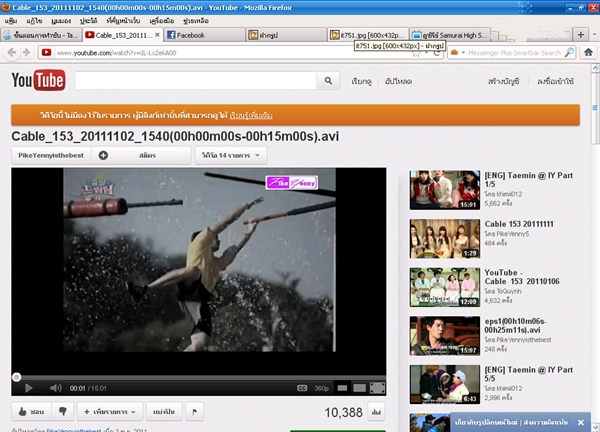Screen dimensions: 600x432
Task: Switch to small player size
Action: [342, 388]
